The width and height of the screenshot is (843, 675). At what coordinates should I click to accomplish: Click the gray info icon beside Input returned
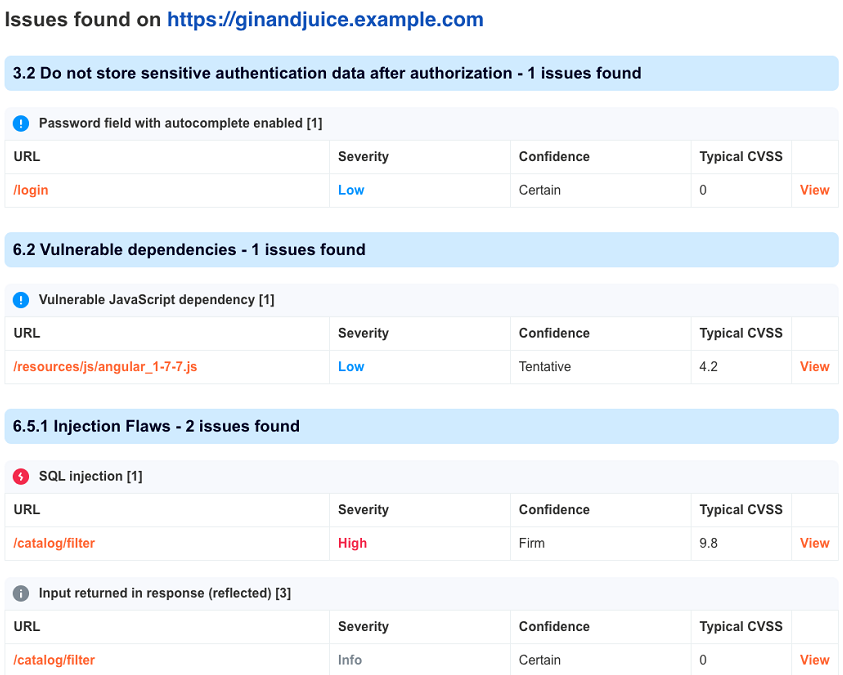pyautogui.click(x=21, y=593)
